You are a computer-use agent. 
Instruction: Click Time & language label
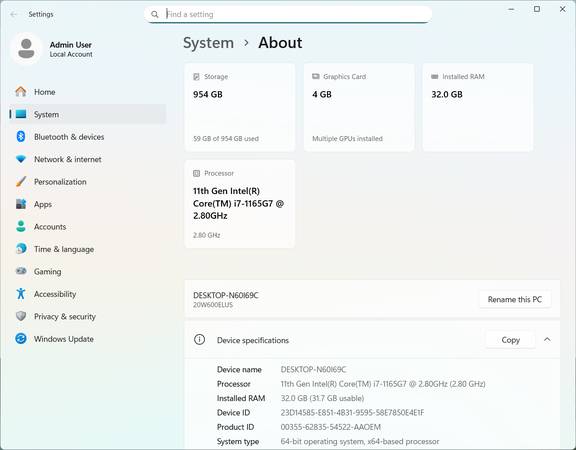click(x=64, y=249)
